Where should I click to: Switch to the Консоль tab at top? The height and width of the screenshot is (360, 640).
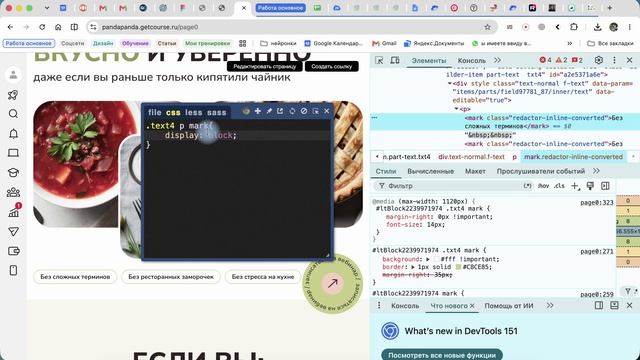471,60
